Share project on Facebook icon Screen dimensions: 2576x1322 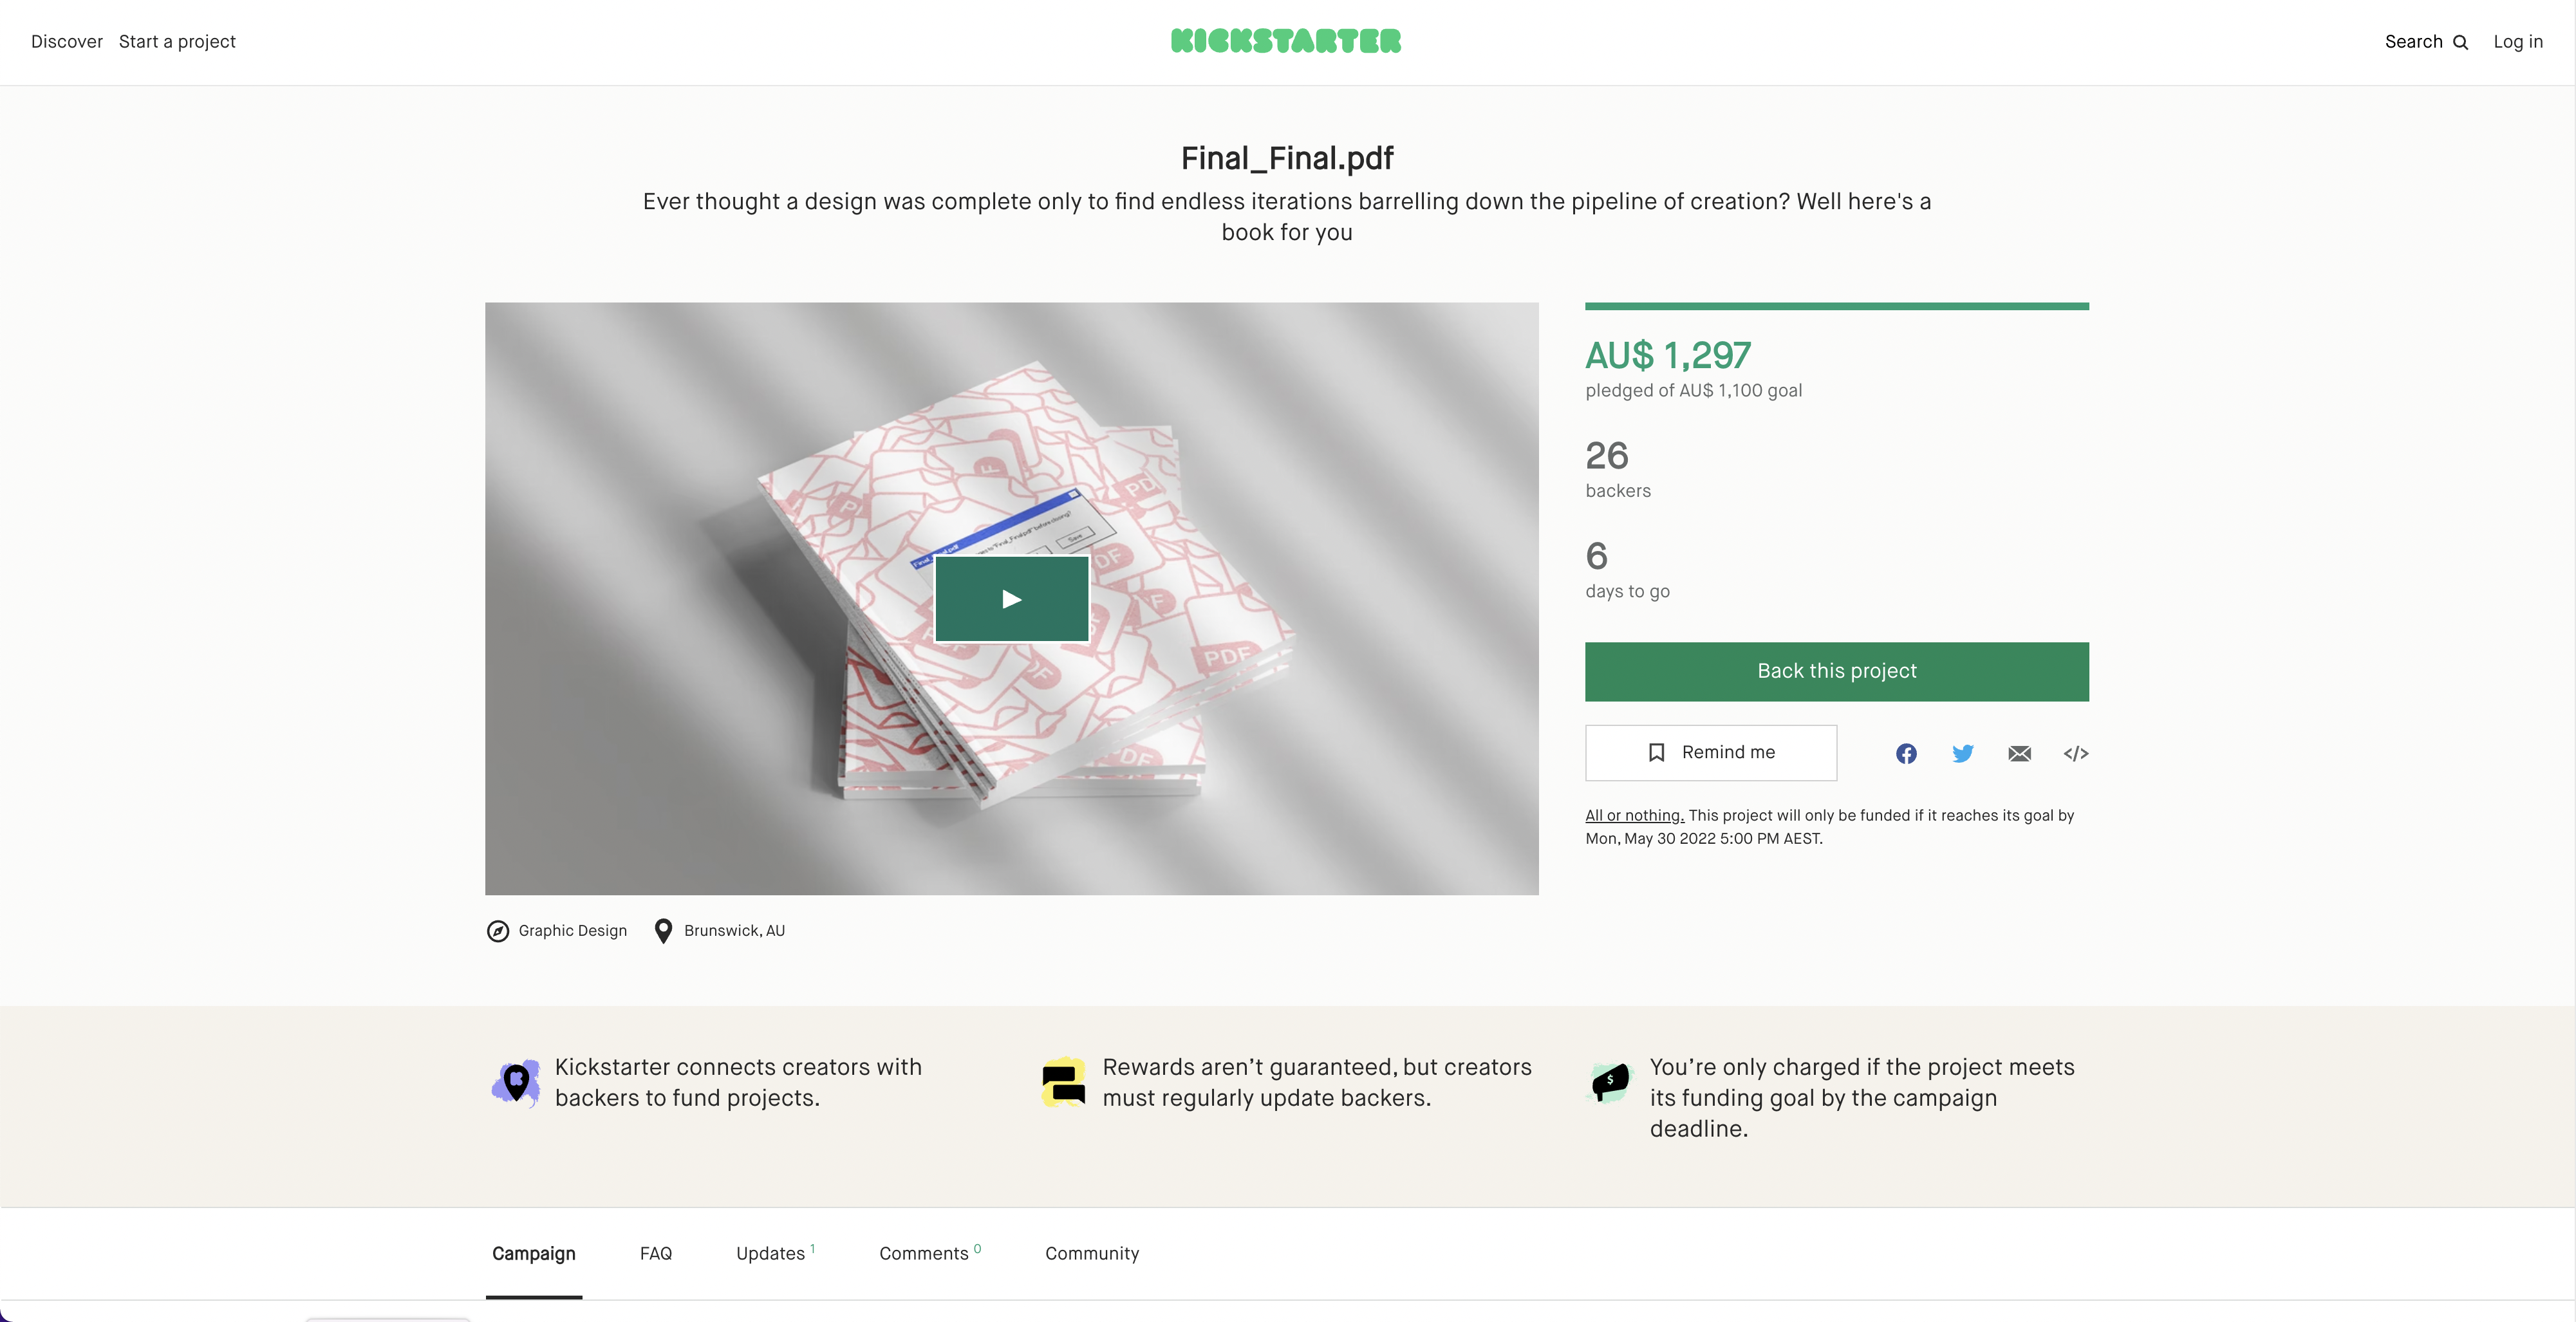tap(1906, 753)
